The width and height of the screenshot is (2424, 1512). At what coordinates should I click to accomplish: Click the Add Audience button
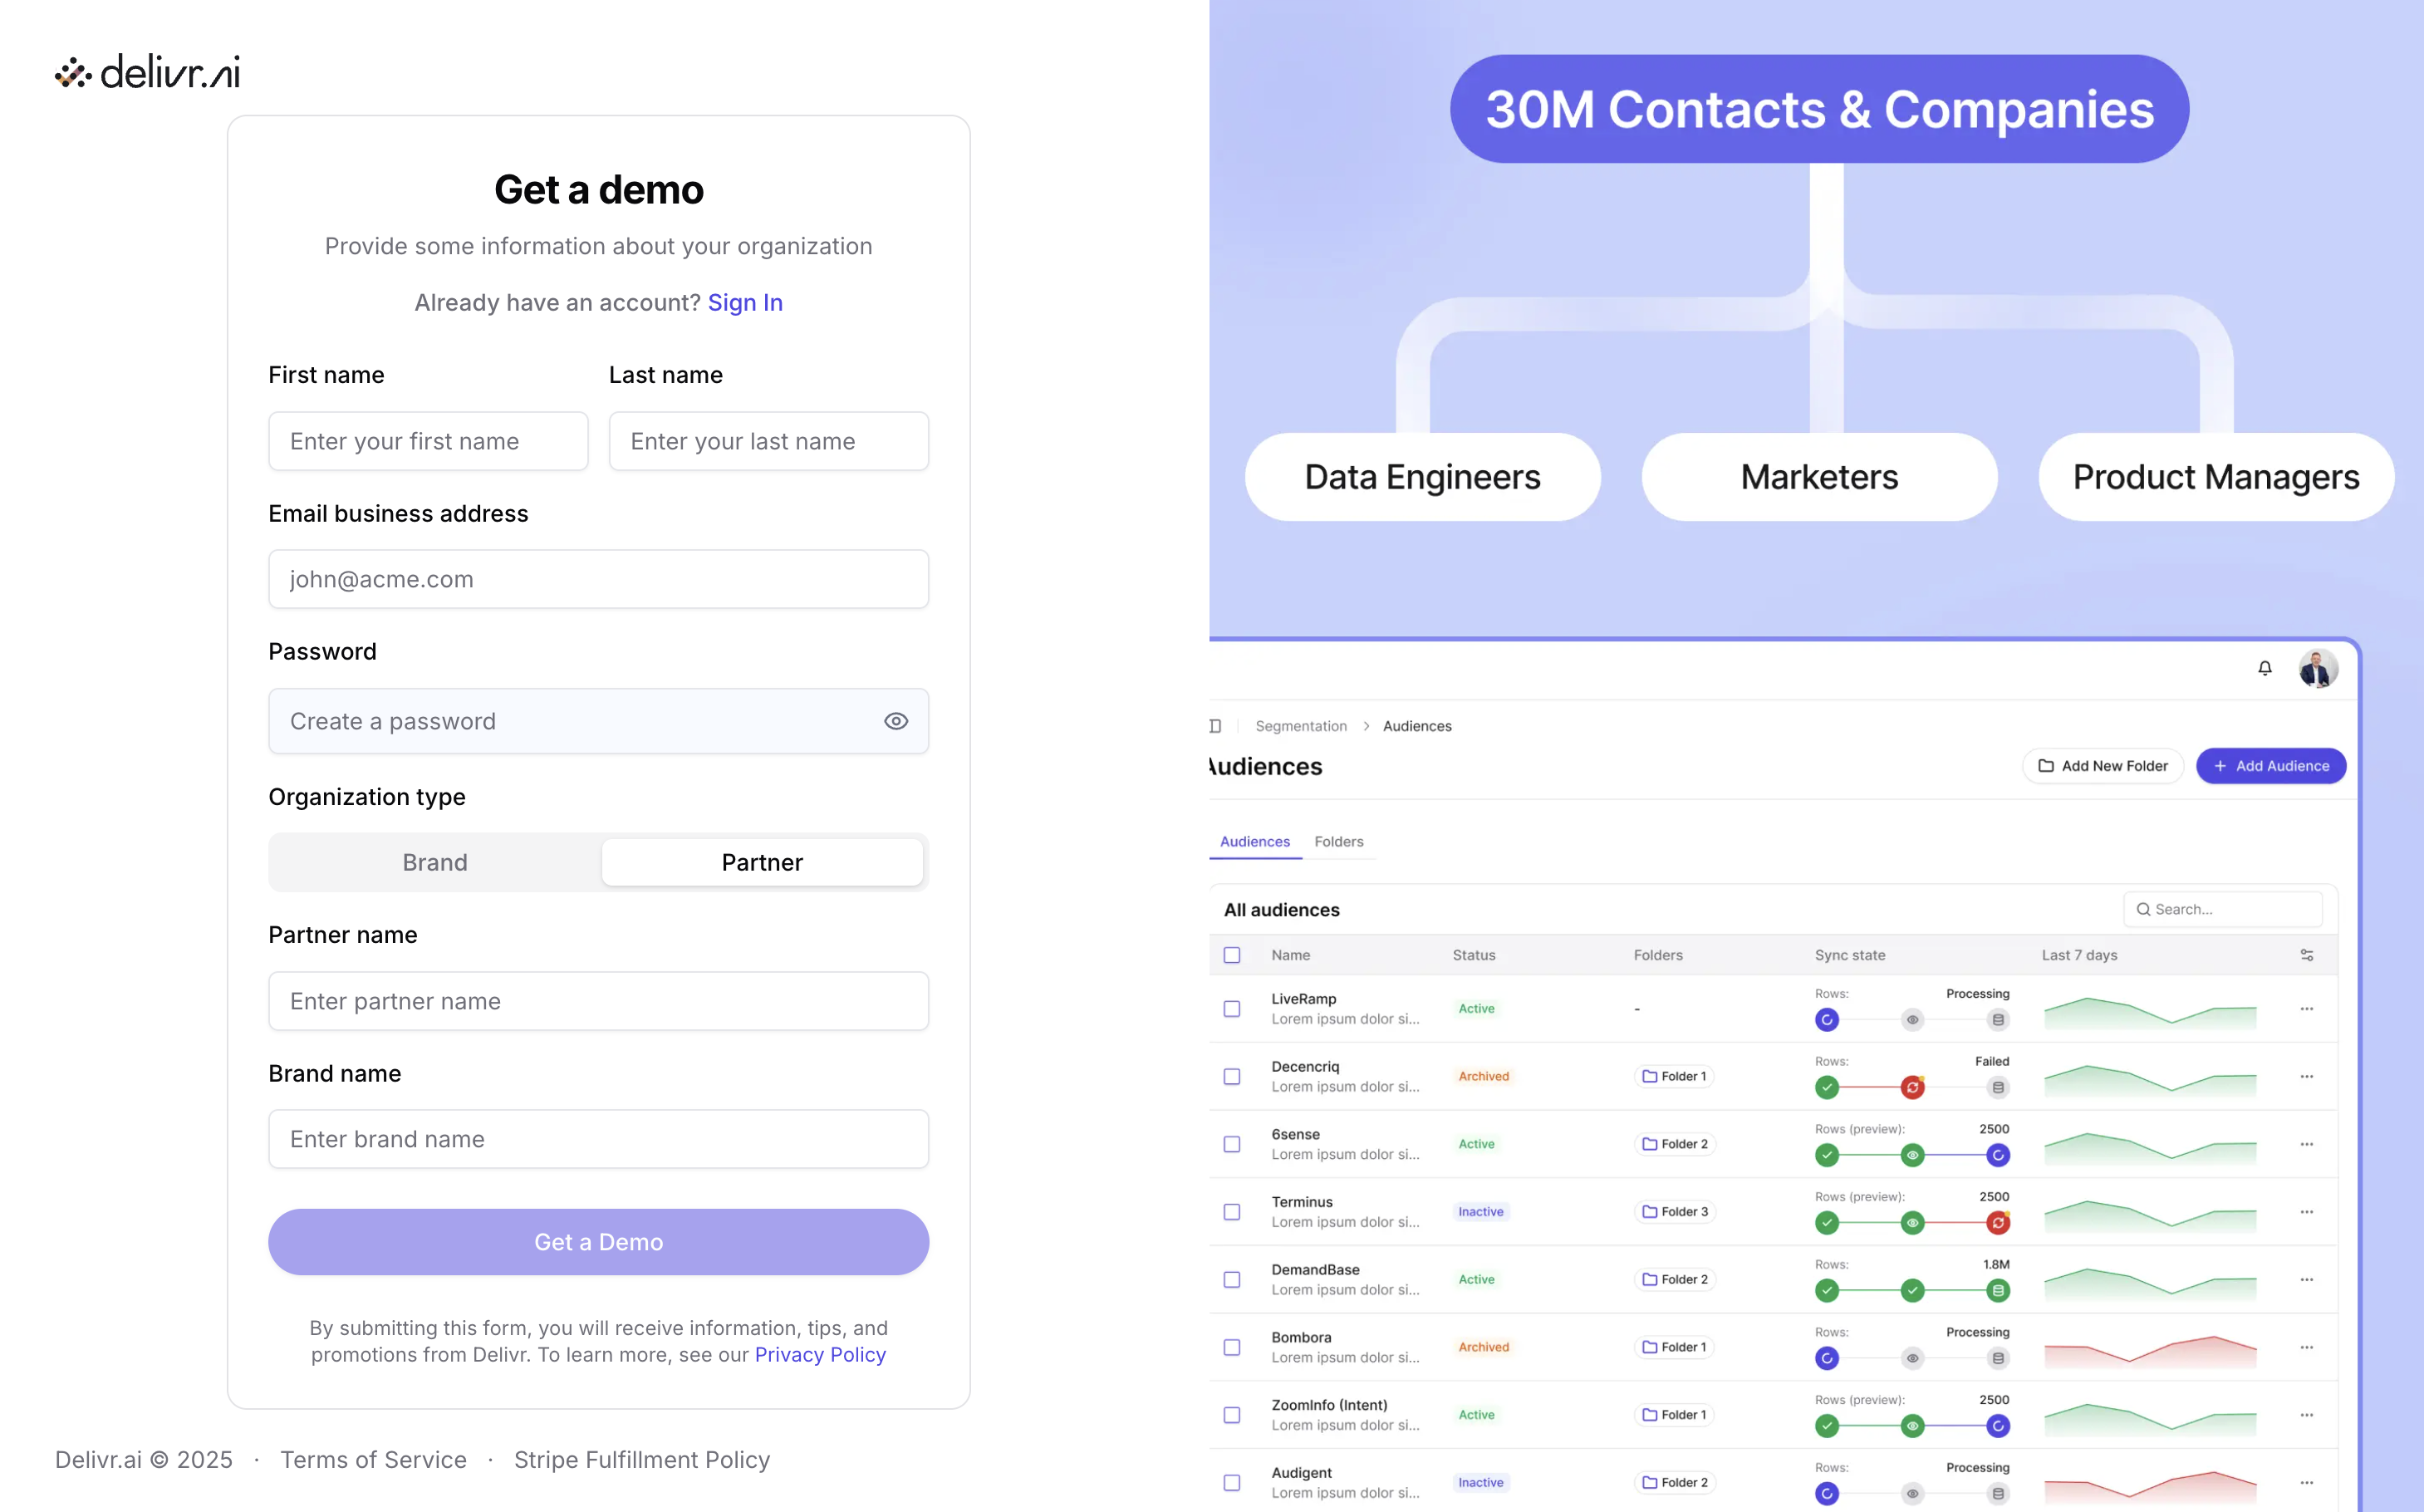[2270, 766]
